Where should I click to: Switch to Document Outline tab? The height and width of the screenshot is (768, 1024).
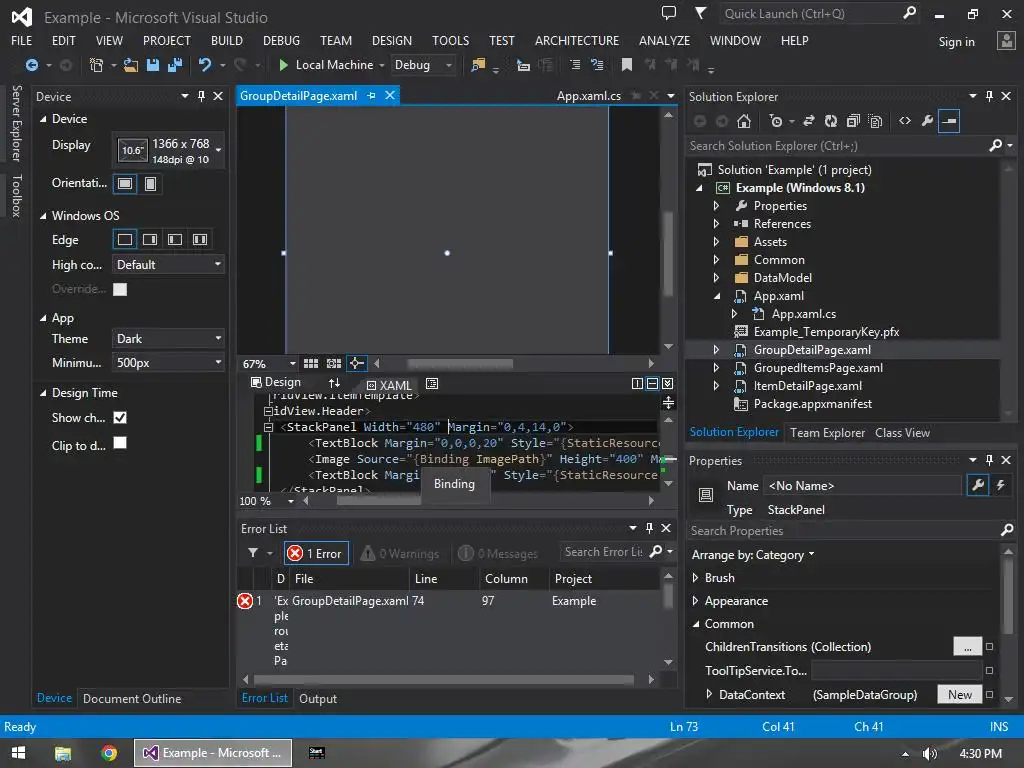132,699
